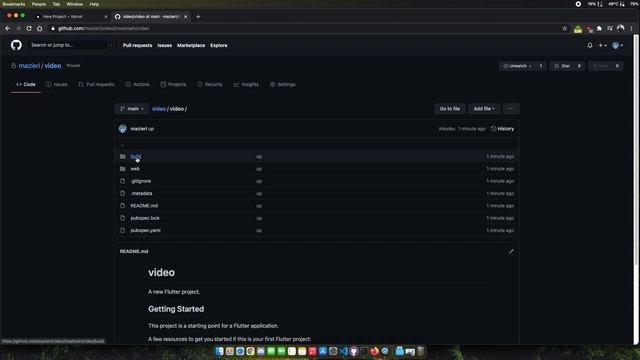
Task: Open the web folder
Action: click(x=135, y=169)
